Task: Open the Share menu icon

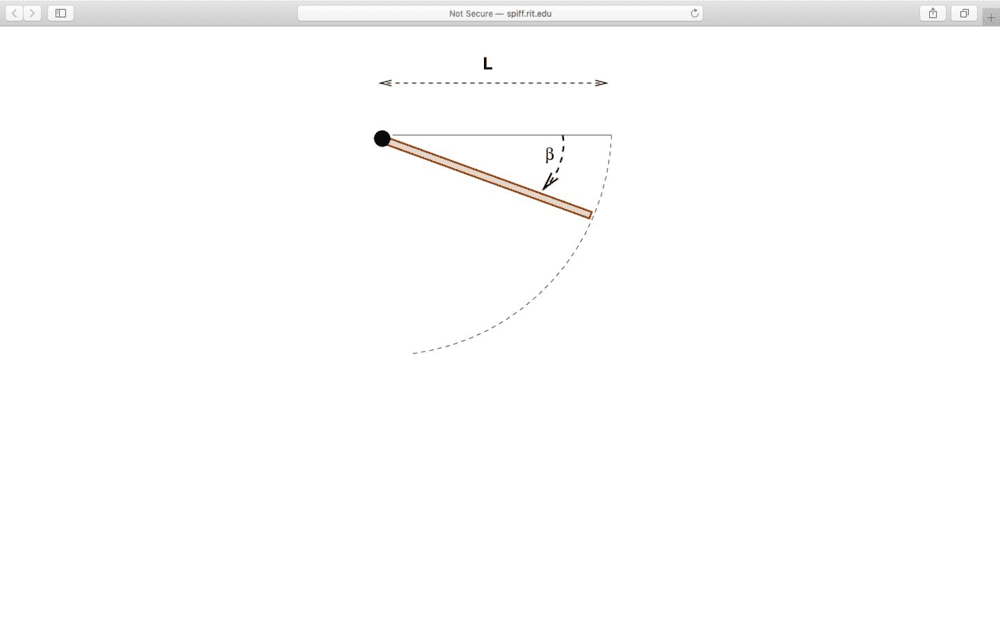Action: 932,13
